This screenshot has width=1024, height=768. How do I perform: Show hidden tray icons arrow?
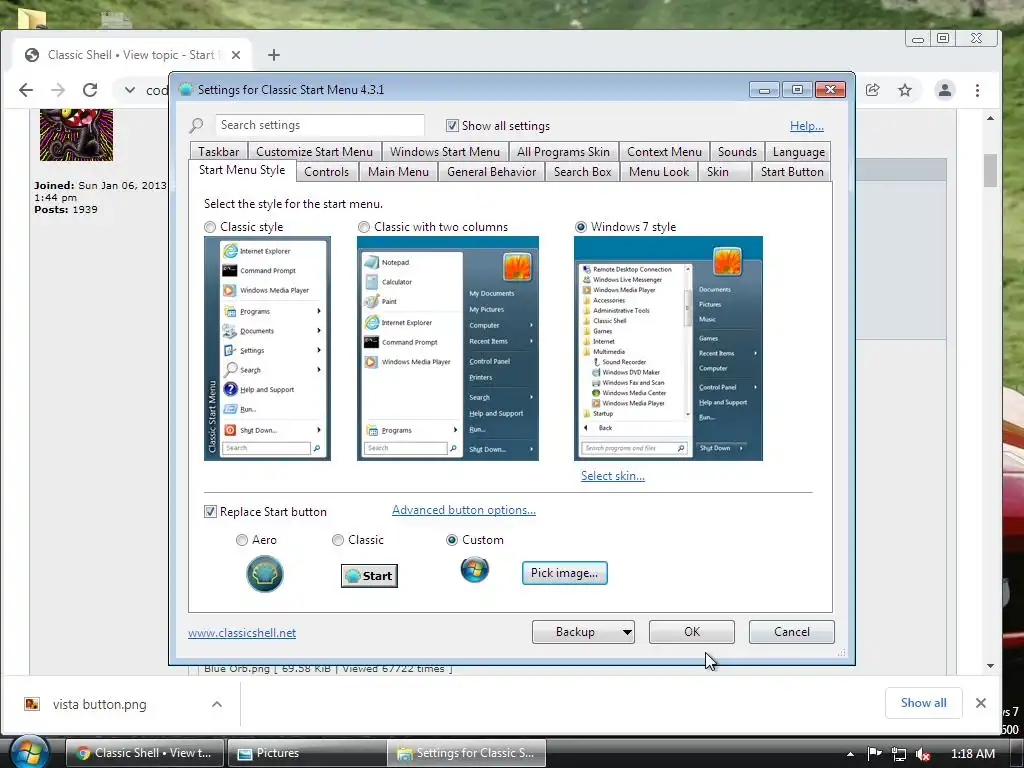click(850, 754)
